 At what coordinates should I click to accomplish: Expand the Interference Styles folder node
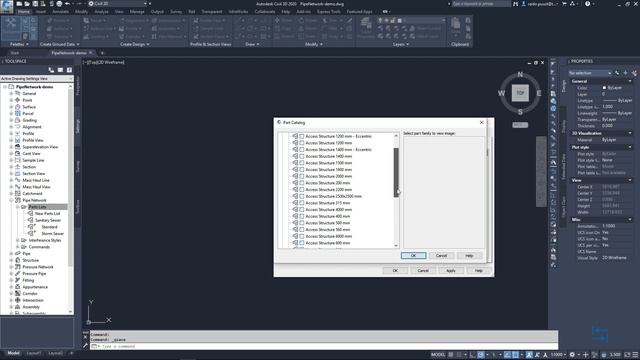[18, 240]
